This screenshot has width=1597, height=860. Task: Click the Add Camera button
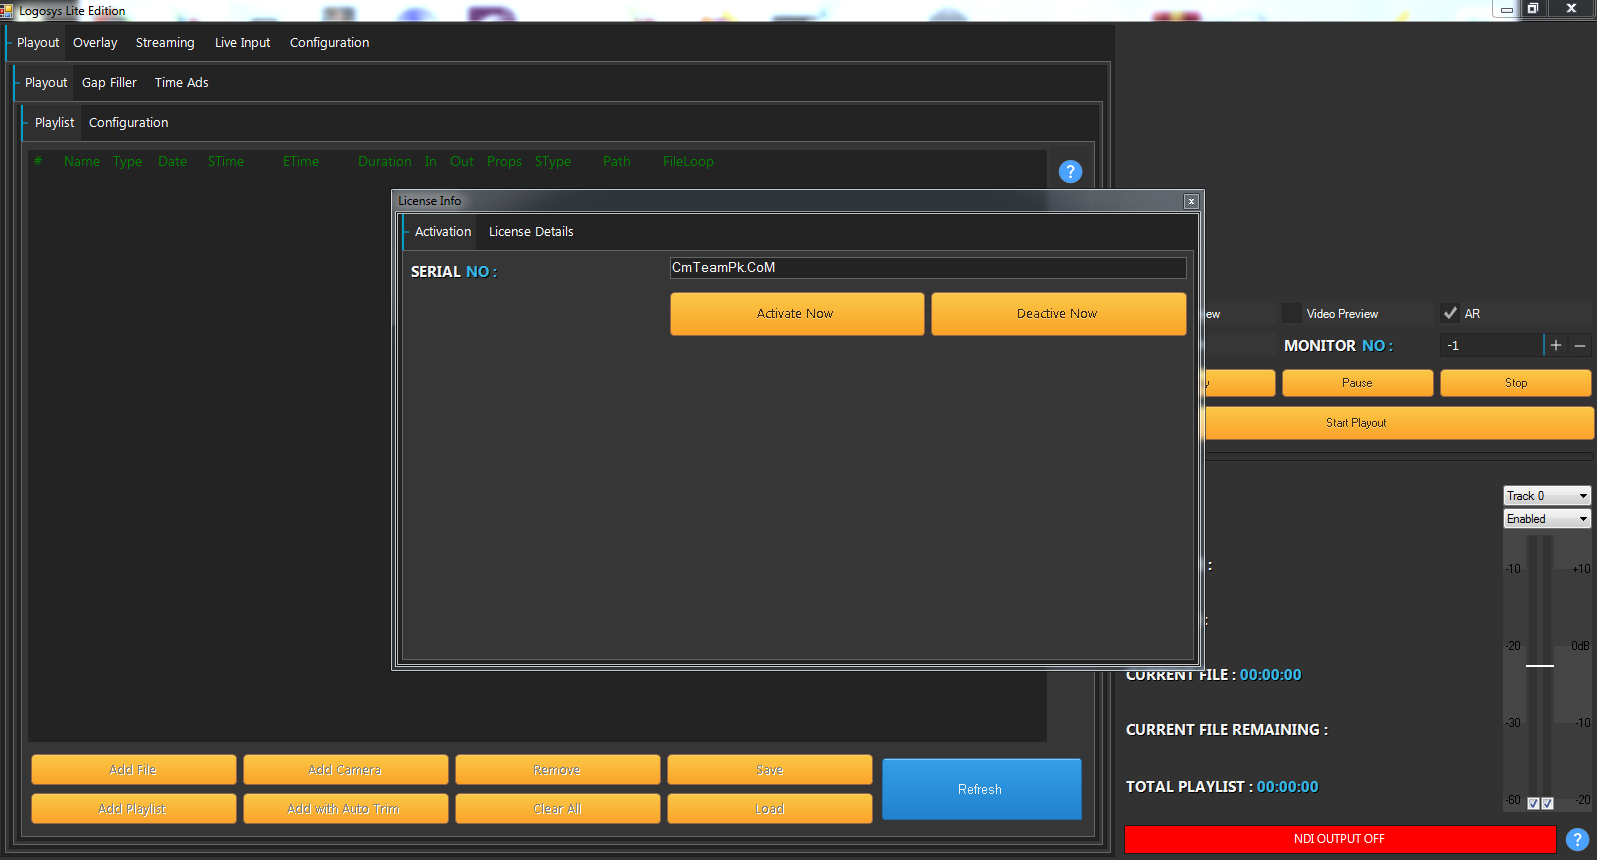[345, 770]
